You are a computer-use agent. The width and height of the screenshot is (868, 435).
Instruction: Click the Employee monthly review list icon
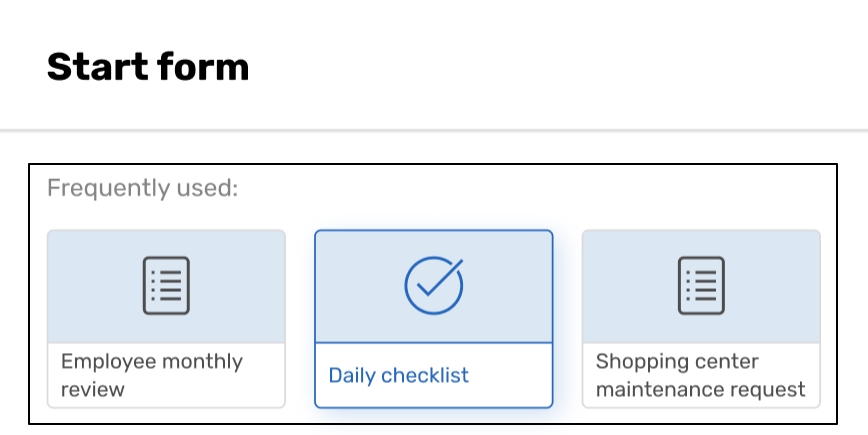[x=166, y=286]
